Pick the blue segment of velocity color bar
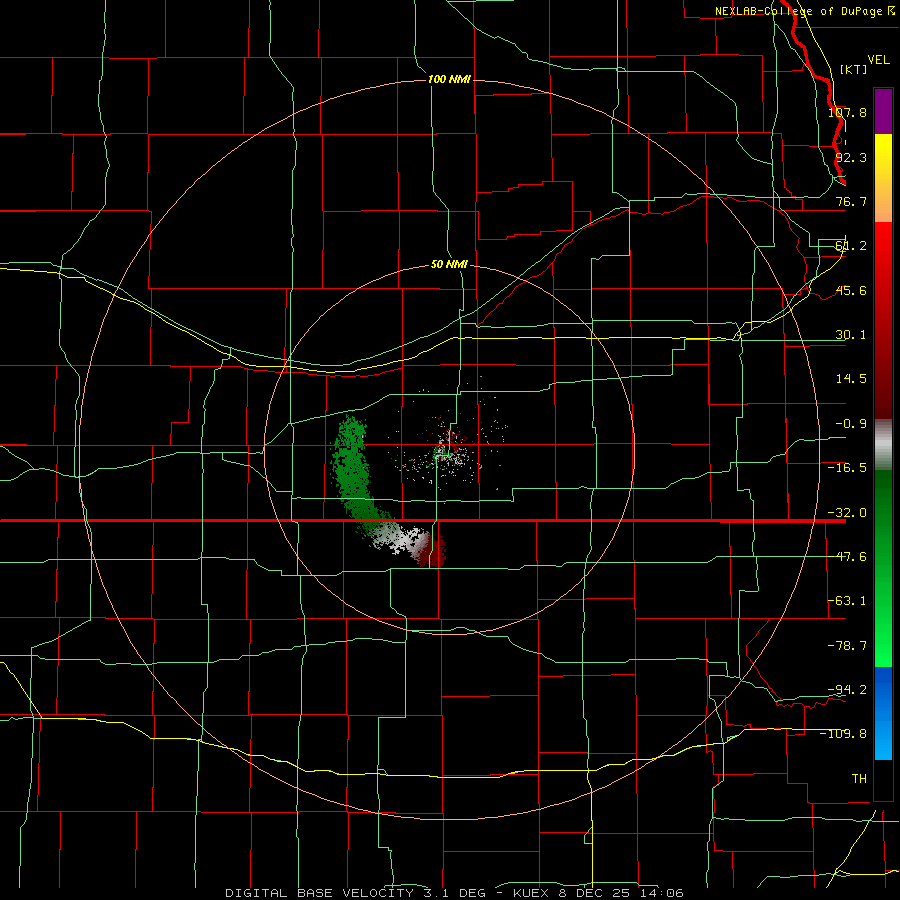 point(883,713)
